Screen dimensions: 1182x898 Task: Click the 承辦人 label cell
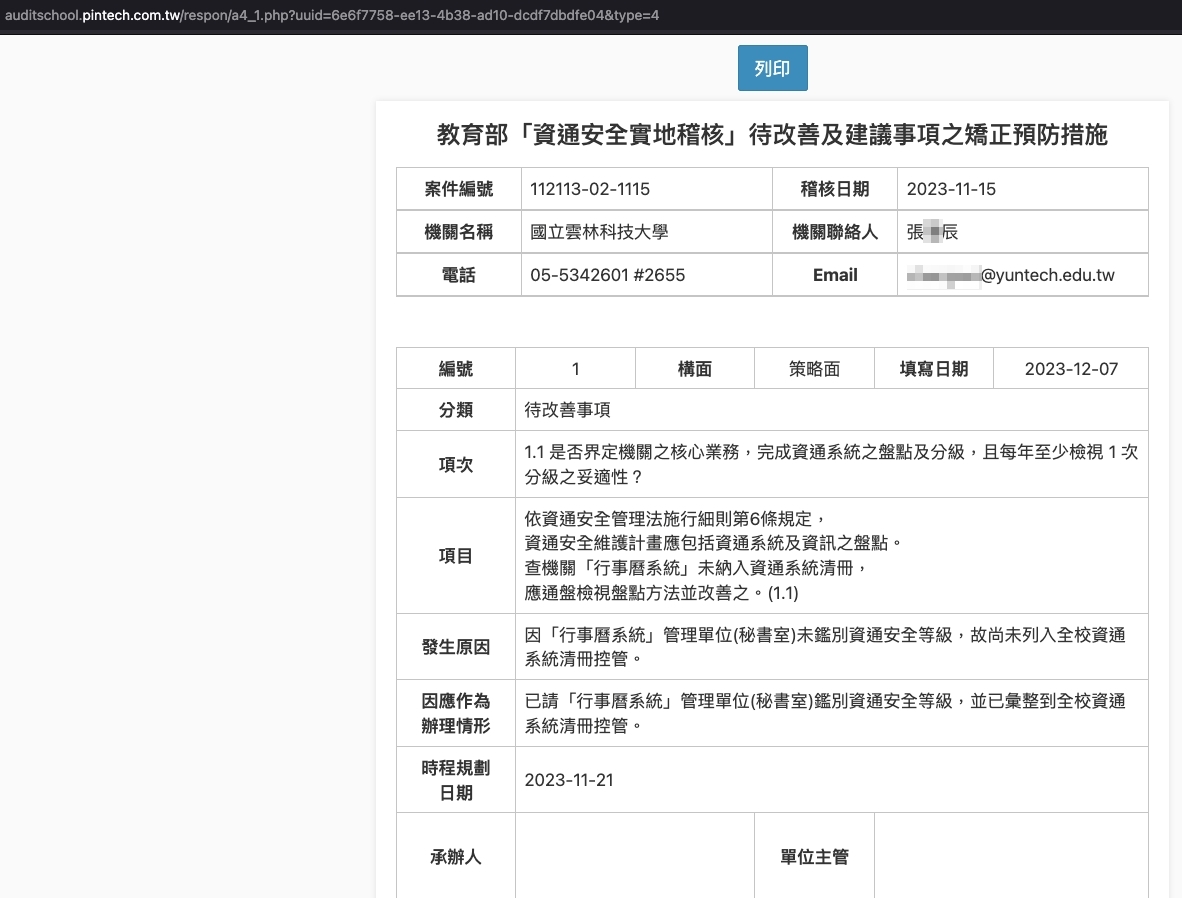coord(456,857)
